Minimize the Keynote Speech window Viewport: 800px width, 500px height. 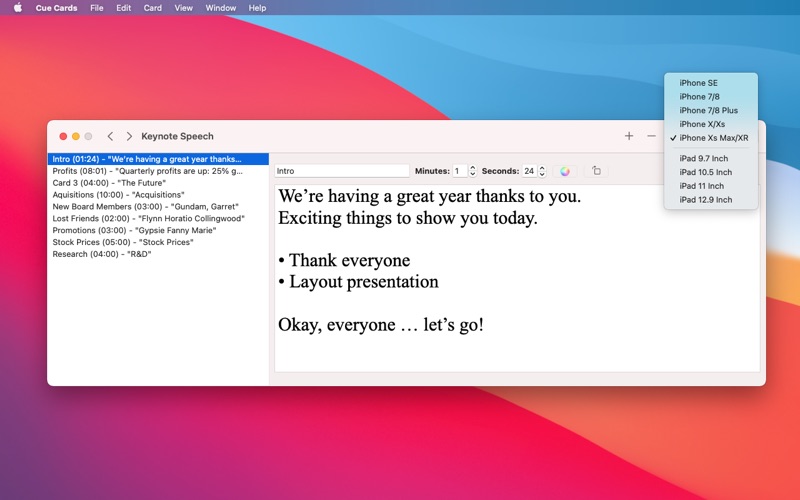point(76,136)
